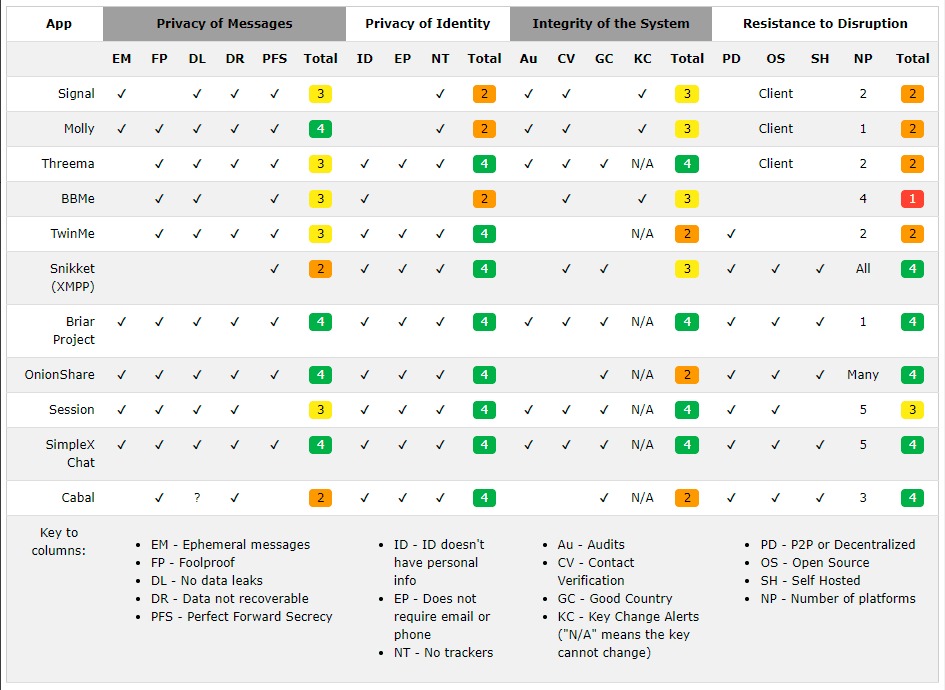Click the N/A key change cell for Cabal
Viewport: 945px width, 690px height.
point(642,498)
